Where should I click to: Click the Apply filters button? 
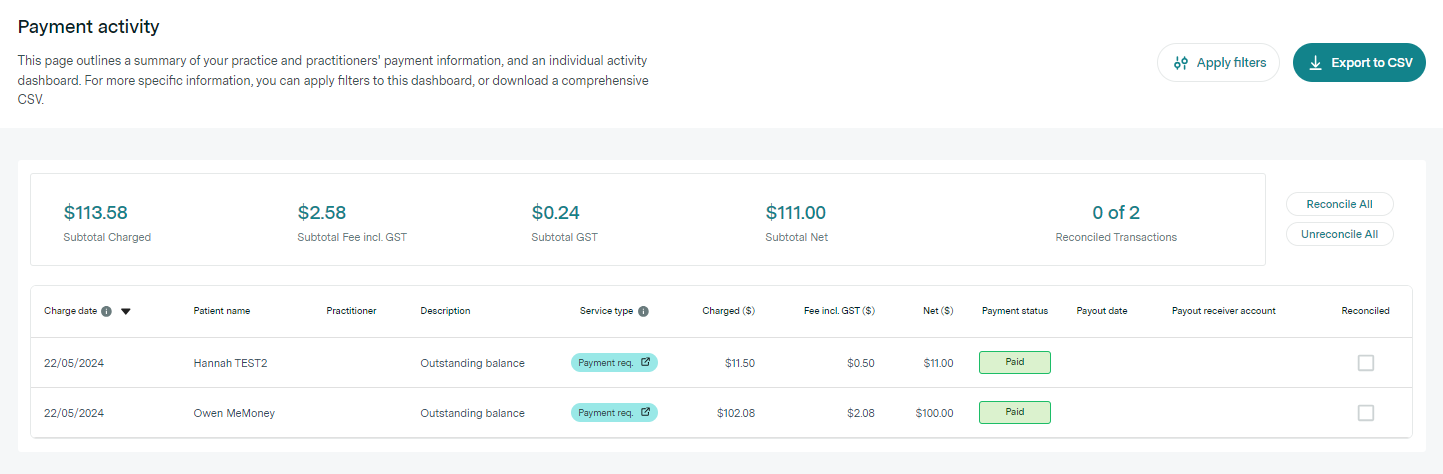1218,63
